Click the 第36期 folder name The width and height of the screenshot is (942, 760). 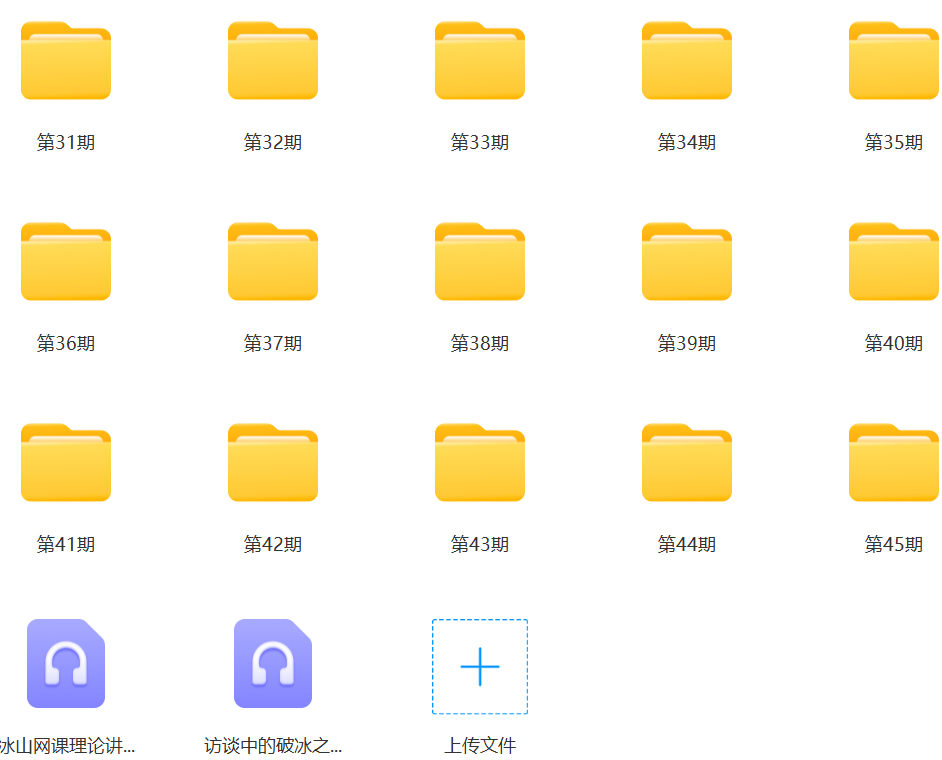coord(66,344)
